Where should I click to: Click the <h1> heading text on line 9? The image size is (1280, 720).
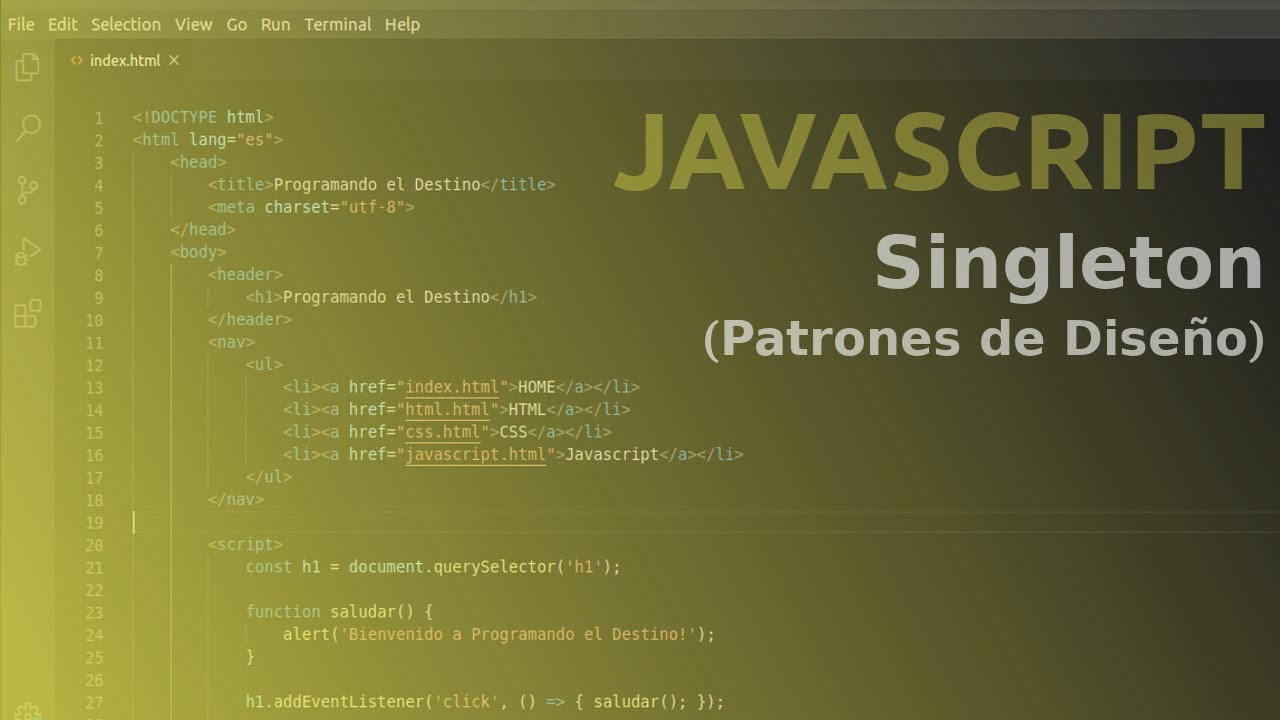pyautogui.click(x=386, y=297)
